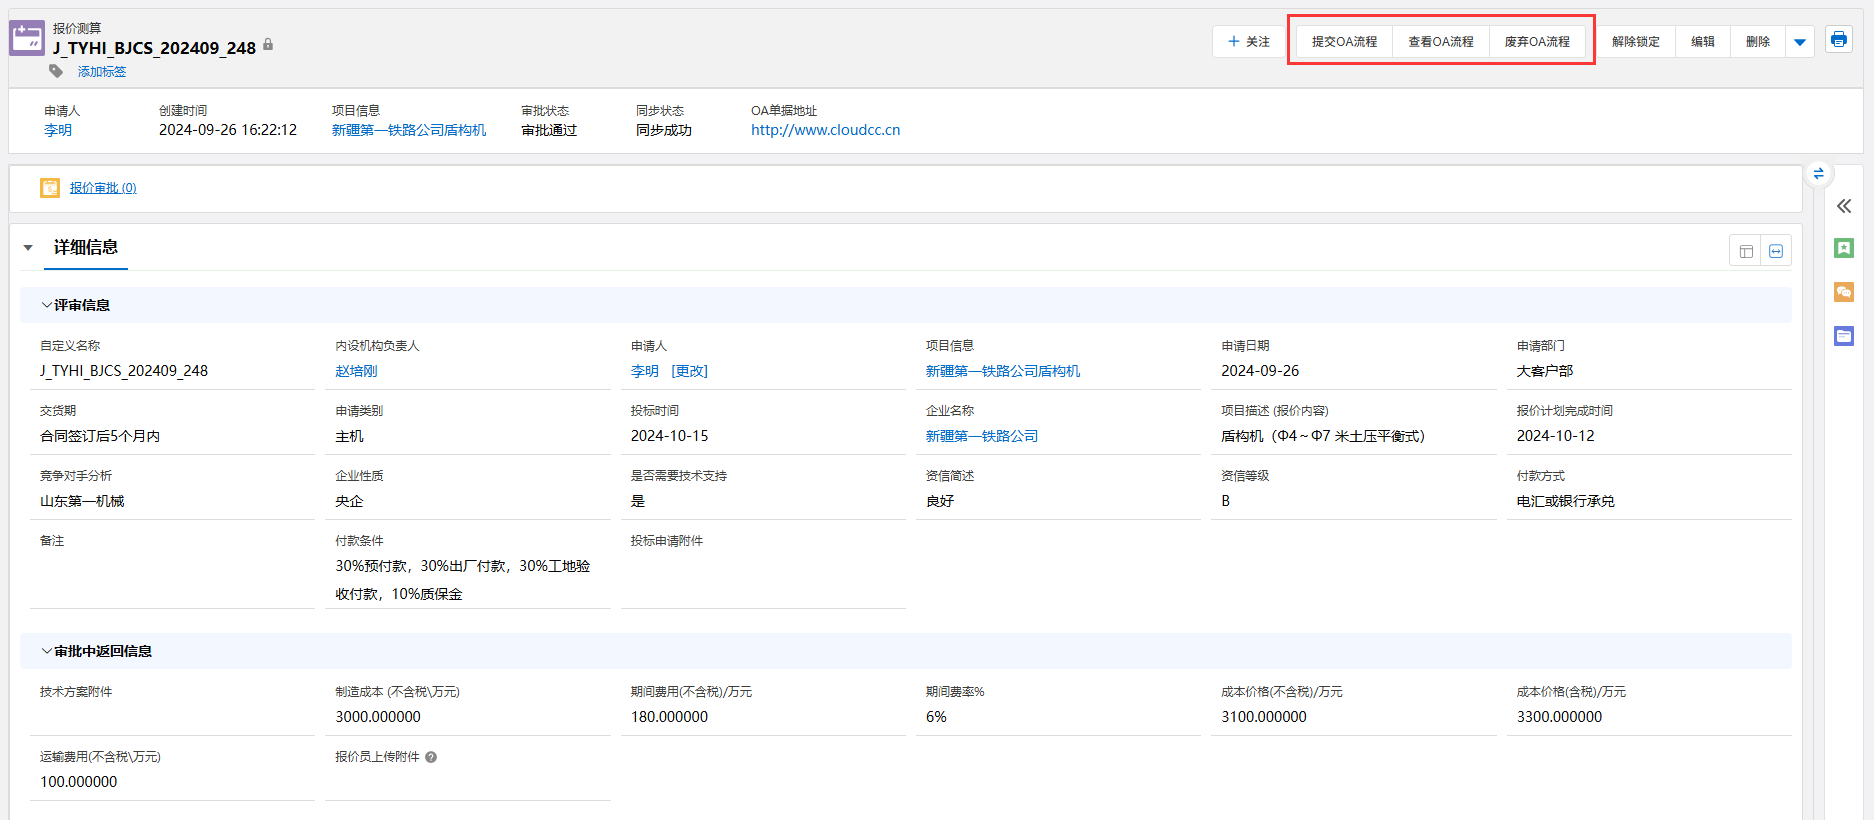Open the dropdown arrow next to 删除
The height and width of the screenshot is (820, 1874).
pos(1800,42)
